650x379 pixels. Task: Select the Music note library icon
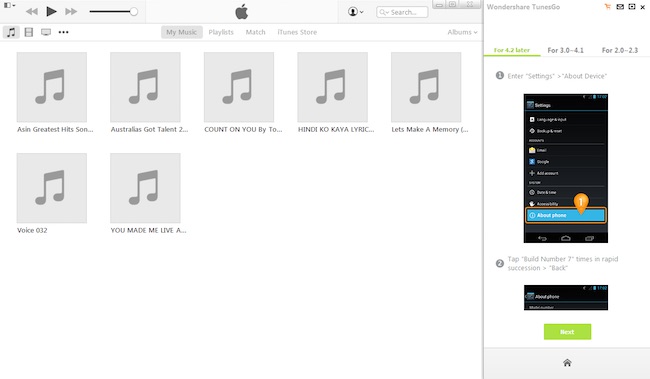[x=11, y=32]
